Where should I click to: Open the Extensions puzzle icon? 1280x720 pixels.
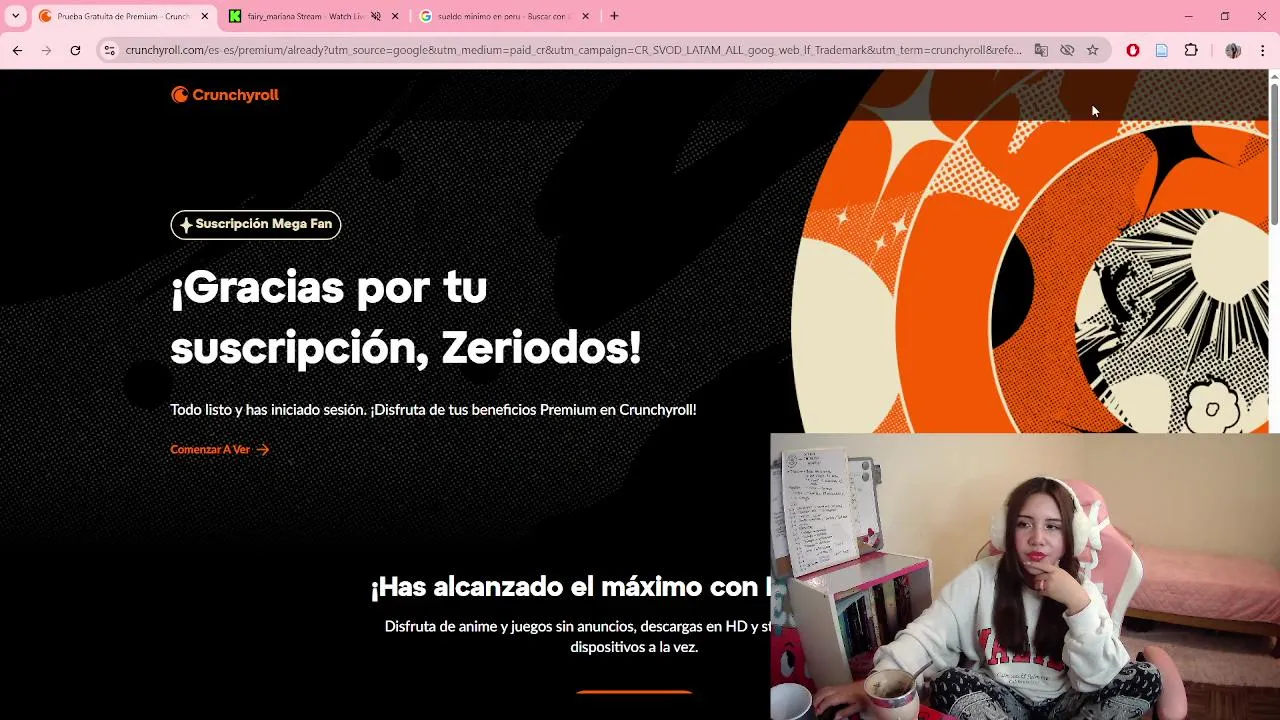(1191, 50)
